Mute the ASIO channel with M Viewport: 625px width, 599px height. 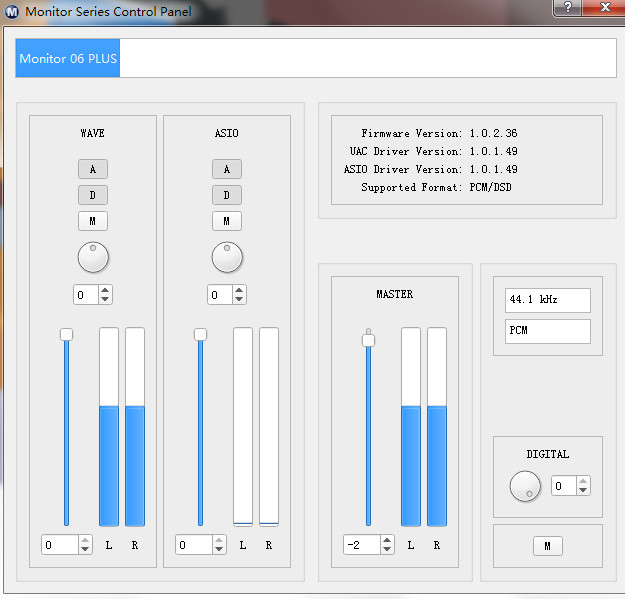tap(227, 221)
